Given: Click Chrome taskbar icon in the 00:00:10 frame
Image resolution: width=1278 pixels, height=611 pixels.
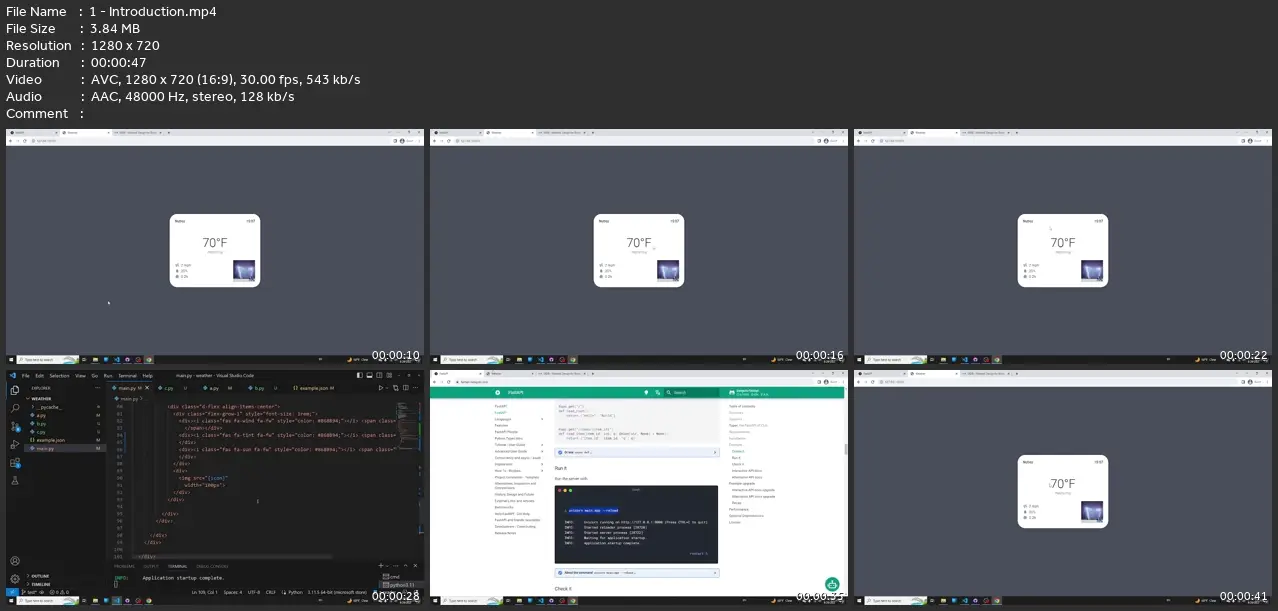Looking at the screenshot, I should click(149, 359).
